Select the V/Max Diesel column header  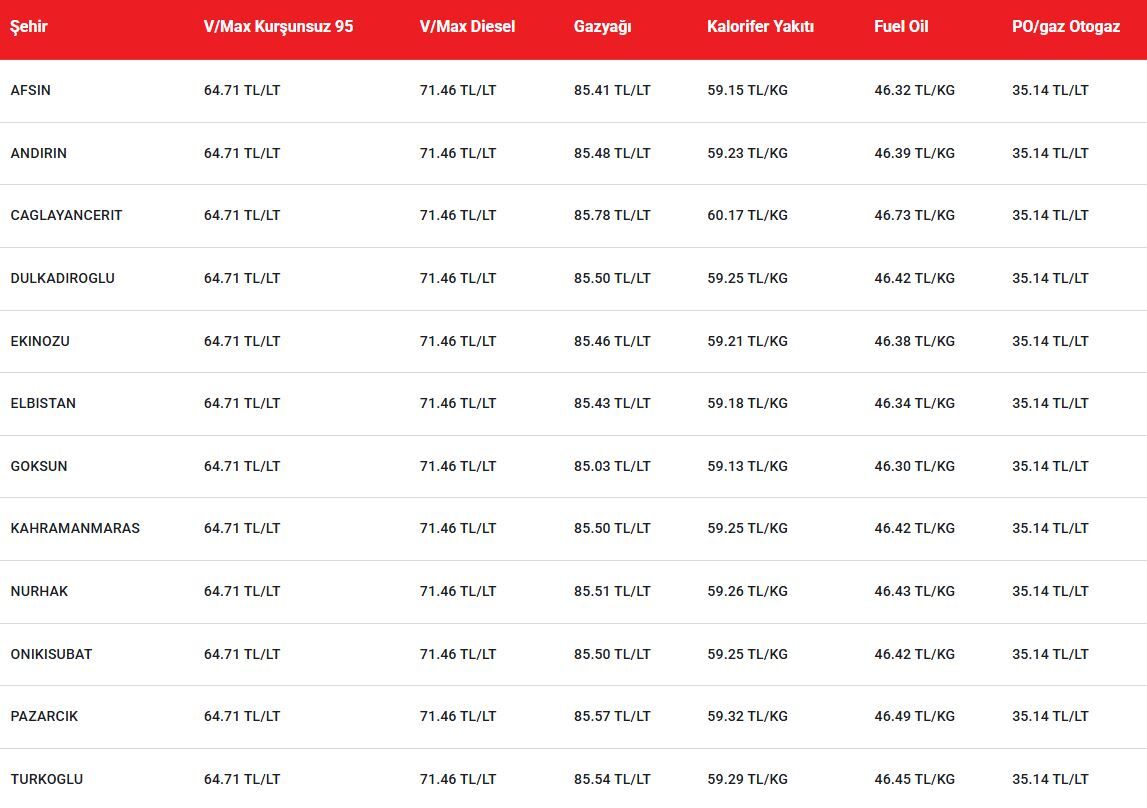[x=467, y=27]
